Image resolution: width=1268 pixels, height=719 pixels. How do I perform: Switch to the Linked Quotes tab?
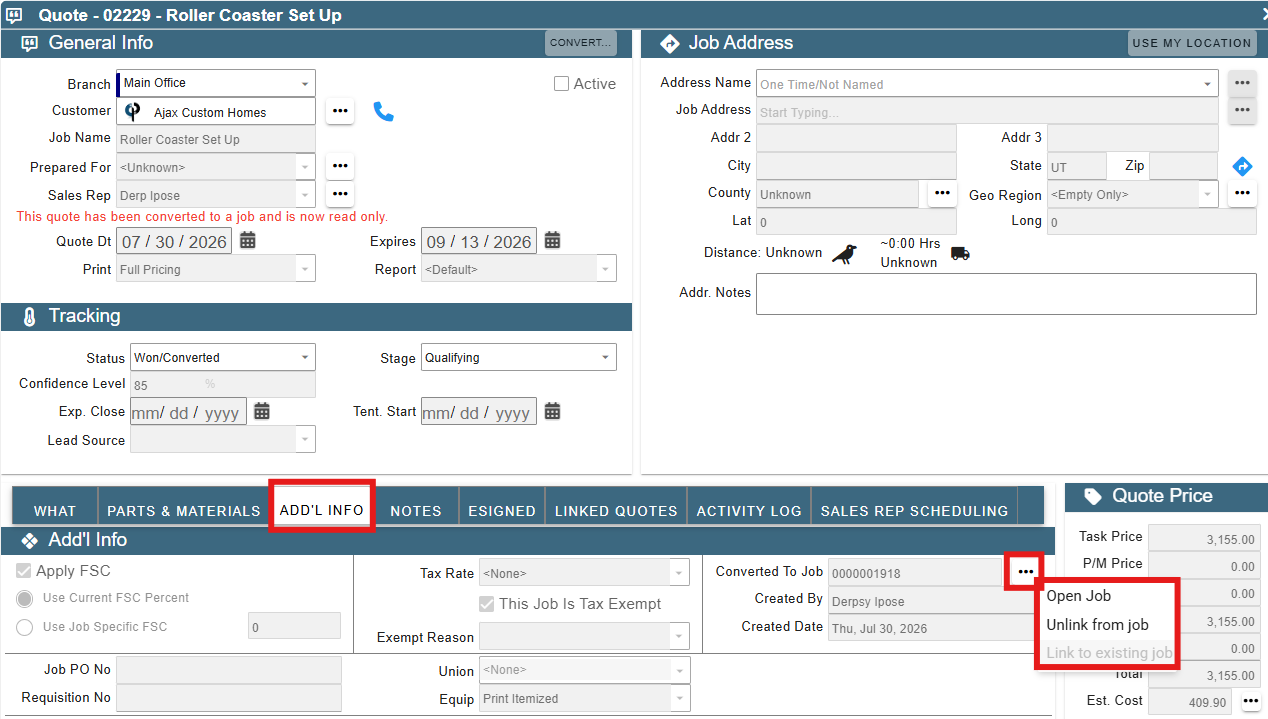(x=616, y=510)
